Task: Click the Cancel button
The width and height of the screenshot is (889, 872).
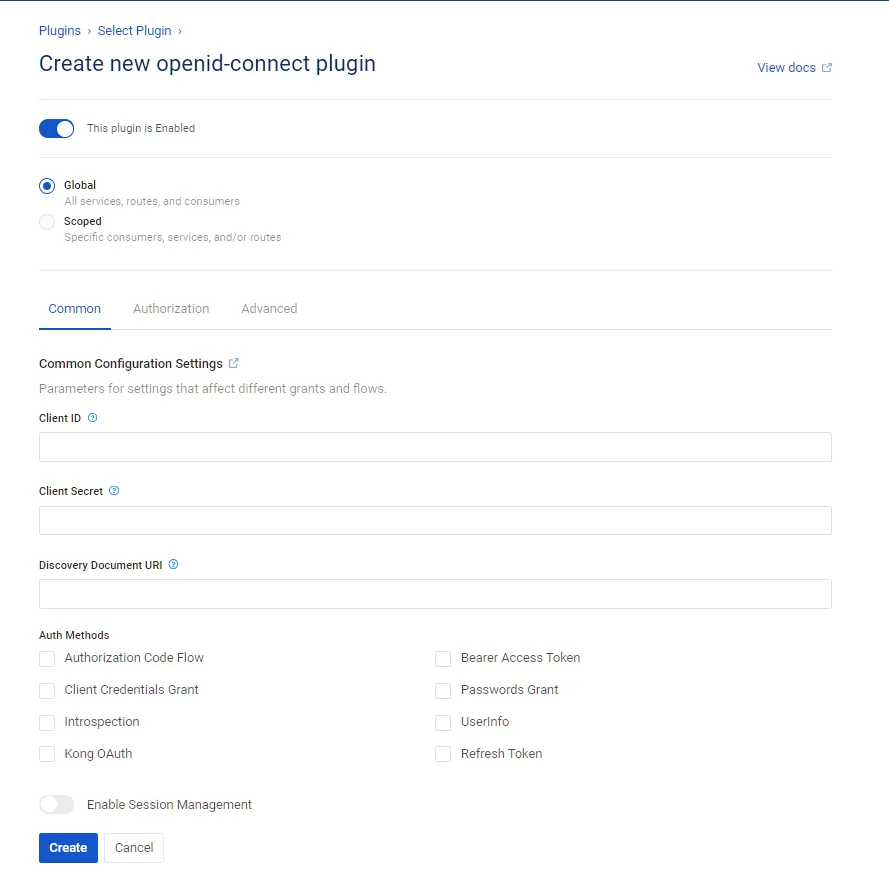Action: pyautogui.click(x=134, y=848)
